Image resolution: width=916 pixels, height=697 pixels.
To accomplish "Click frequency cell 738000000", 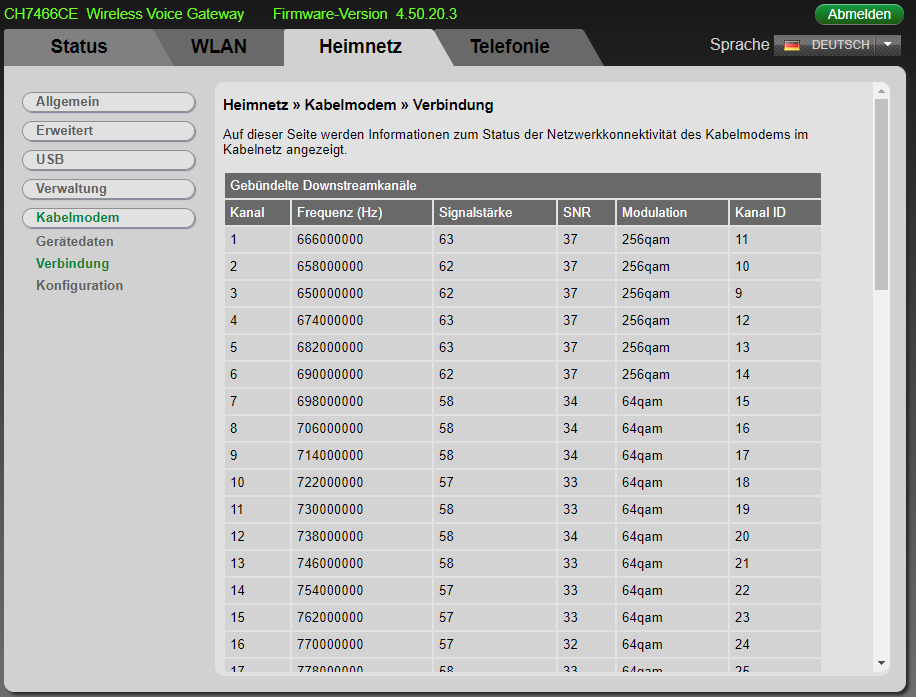I will point(362,536).
